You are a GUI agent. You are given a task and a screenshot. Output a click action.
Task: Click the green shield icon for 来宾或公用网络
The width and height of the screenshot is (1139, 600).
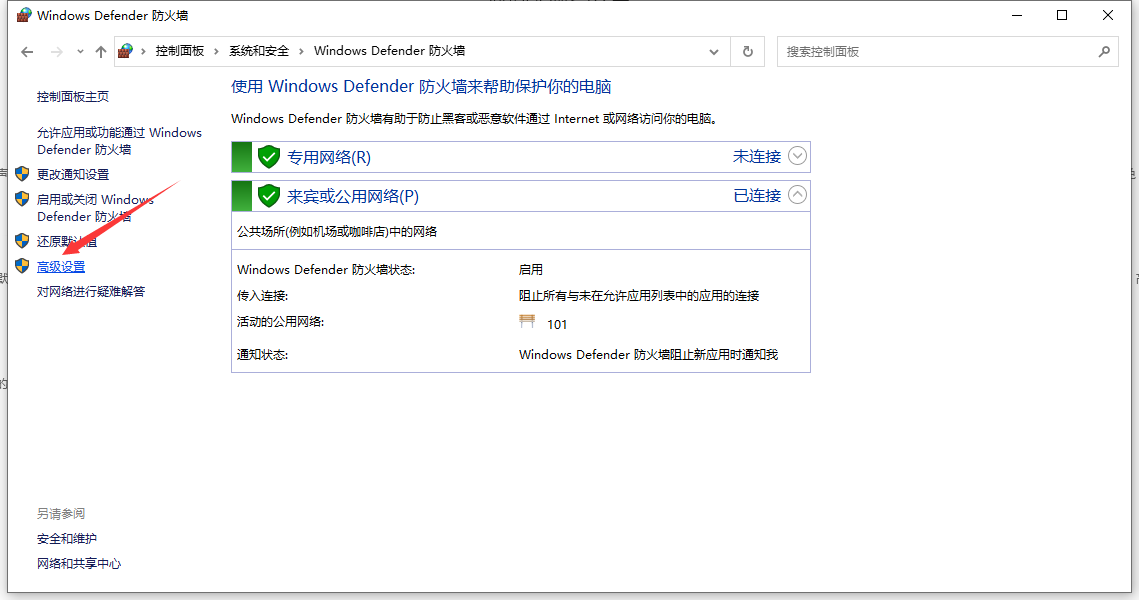click(x=268, y=195)
